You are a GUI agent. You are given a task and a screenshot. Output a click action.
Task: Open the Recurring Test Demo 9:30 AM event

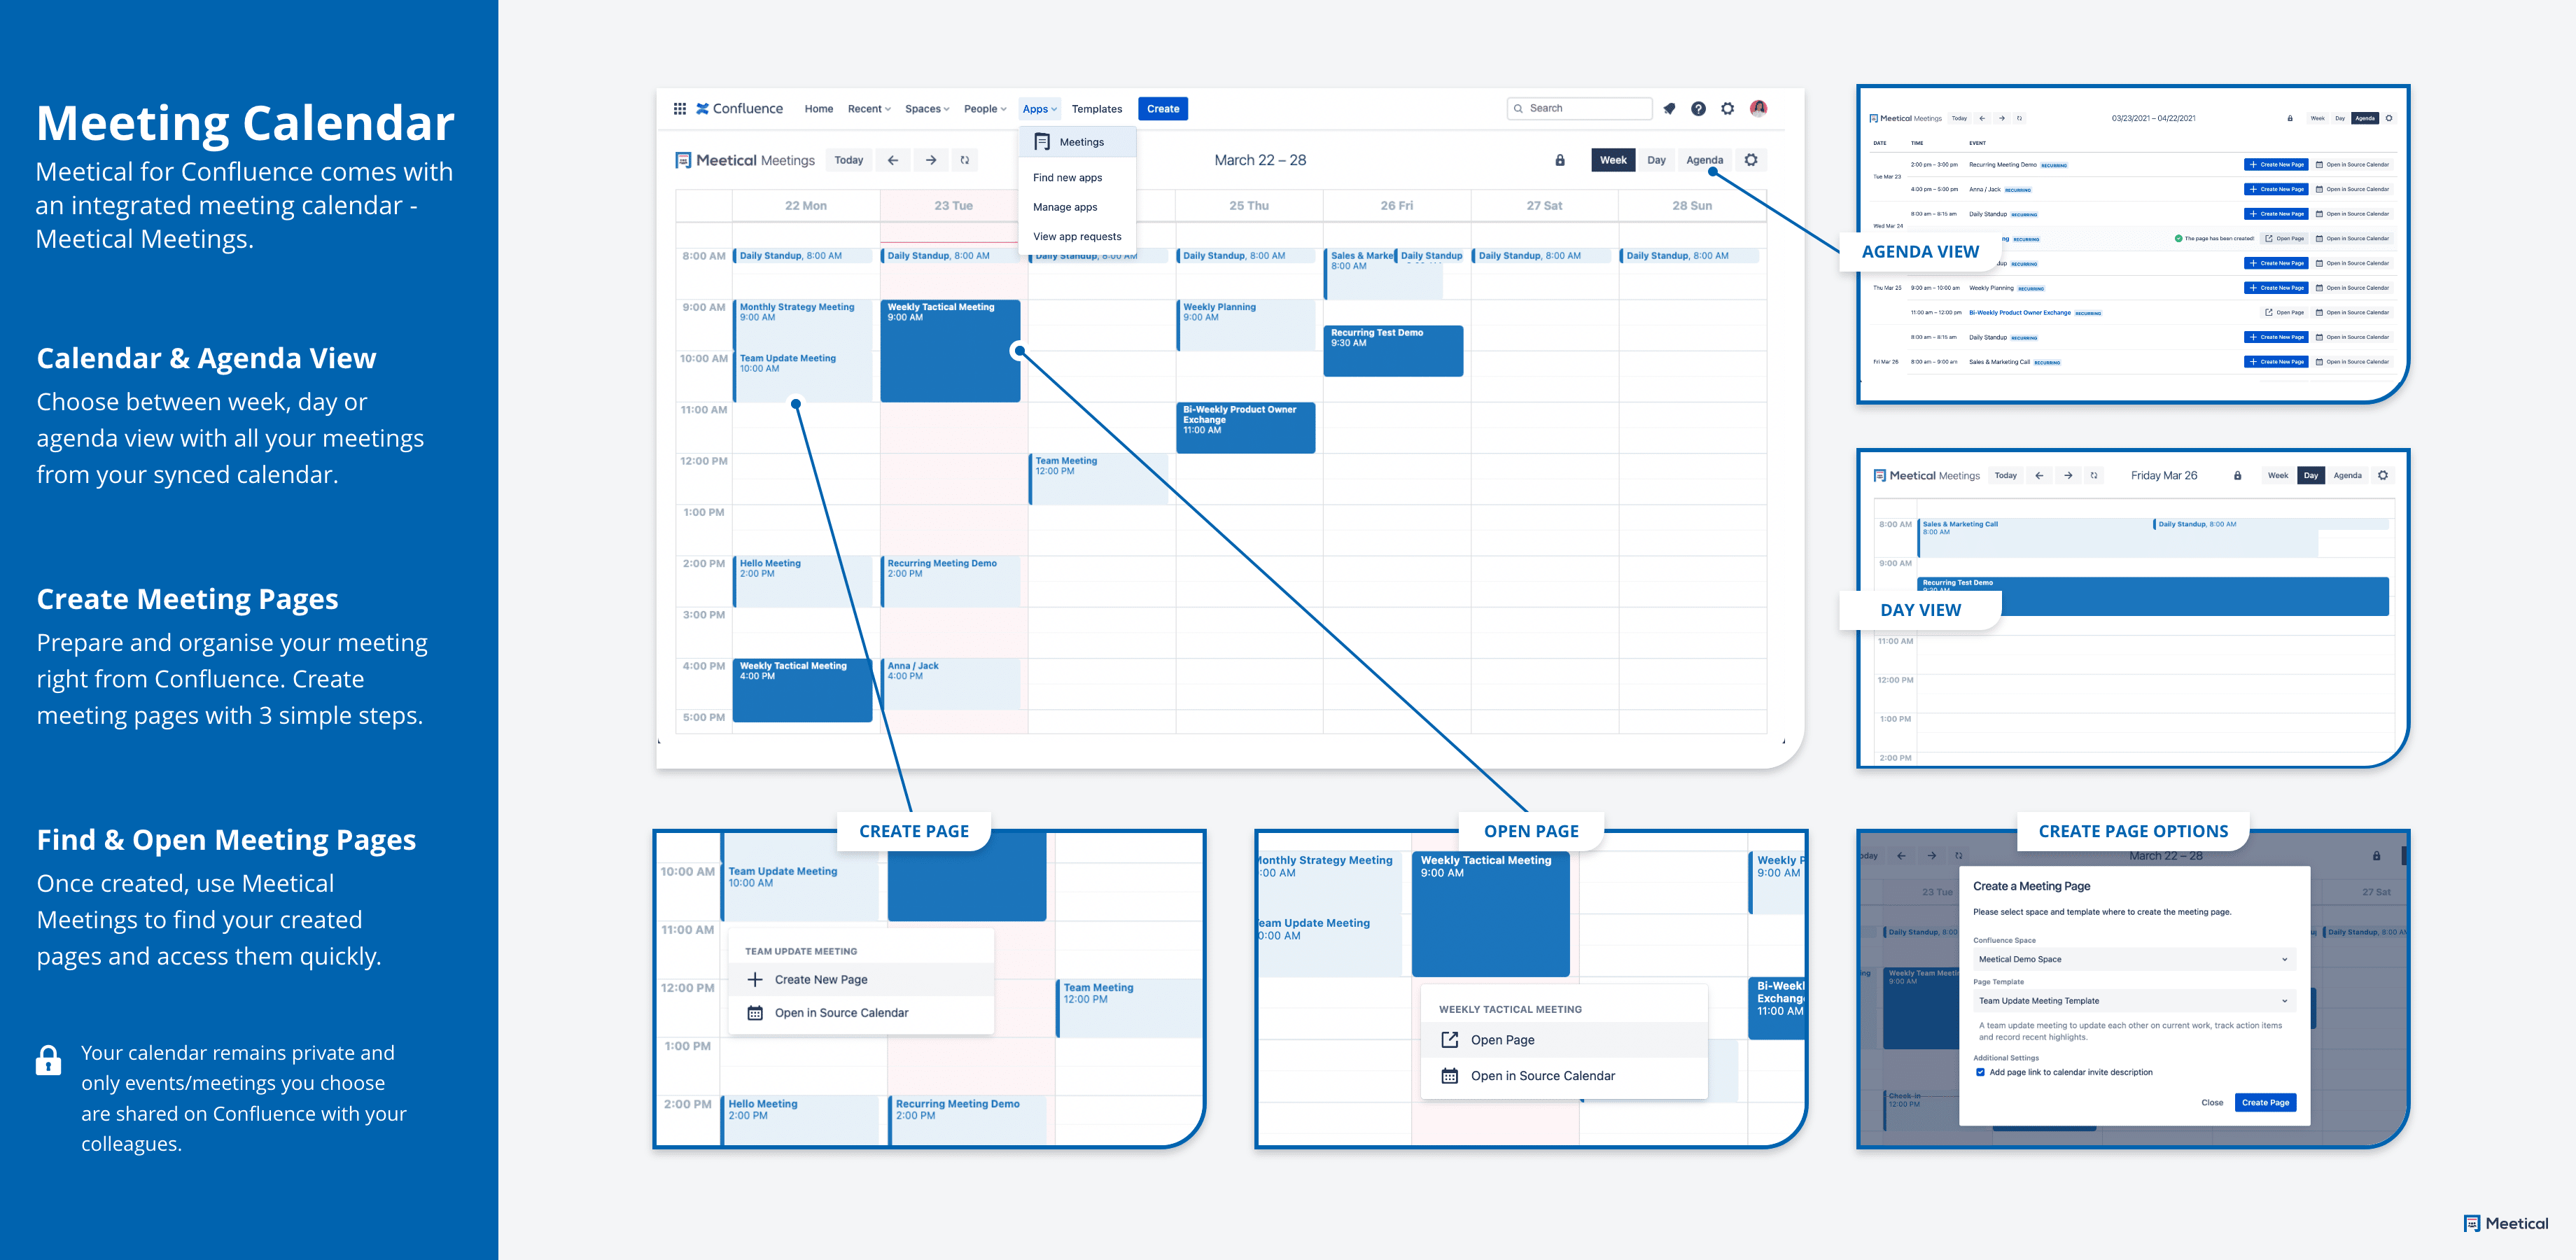click(1393, 351)
